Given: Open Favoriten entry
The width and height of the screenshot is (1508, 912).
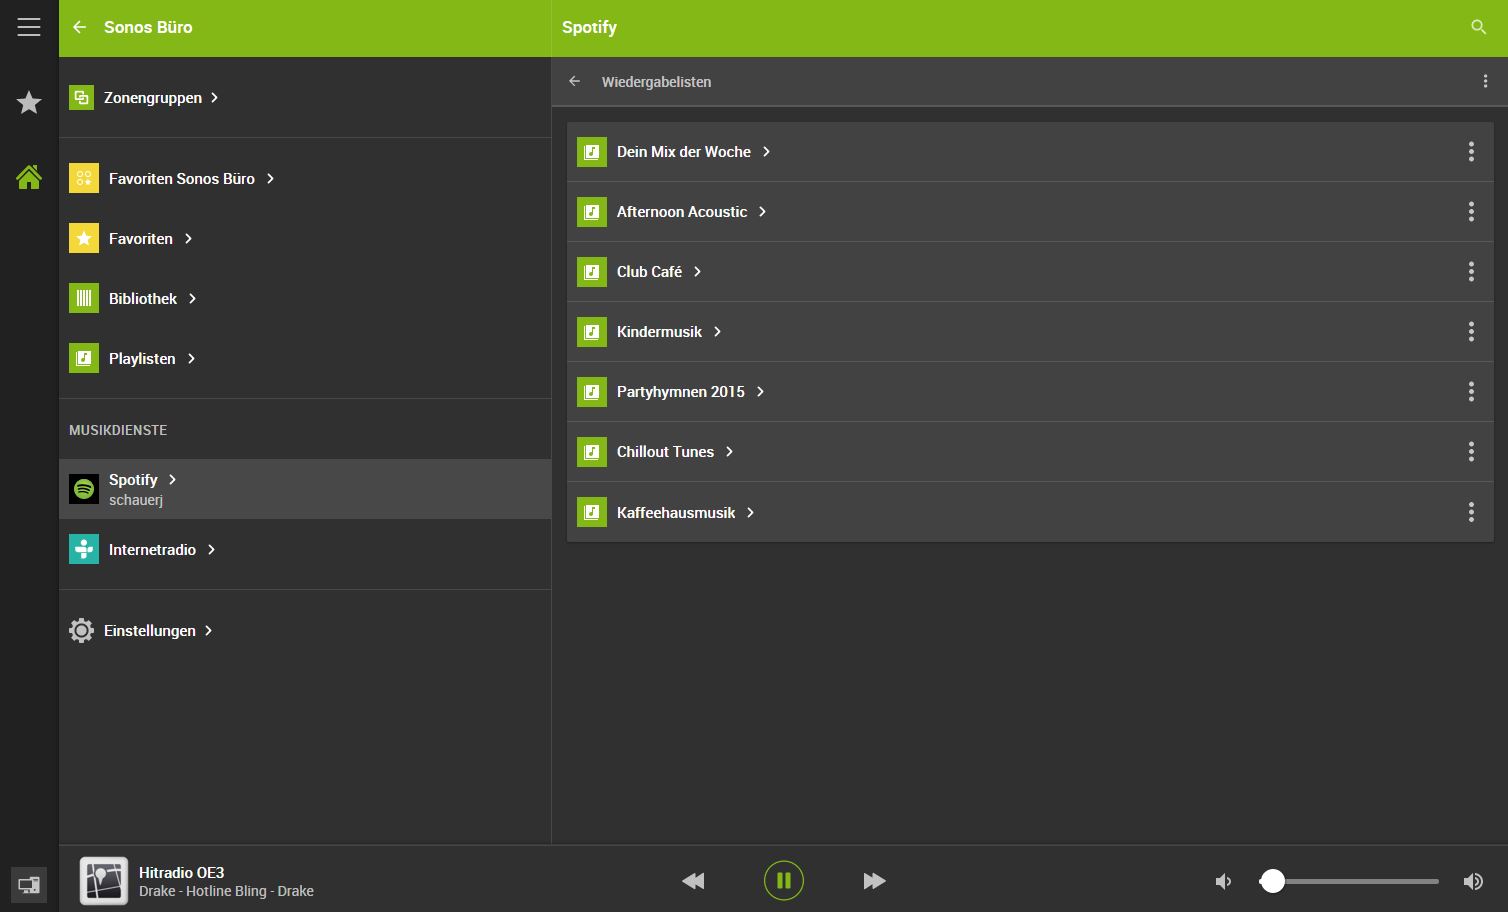Looking at the screenshot, I should 305,238.
